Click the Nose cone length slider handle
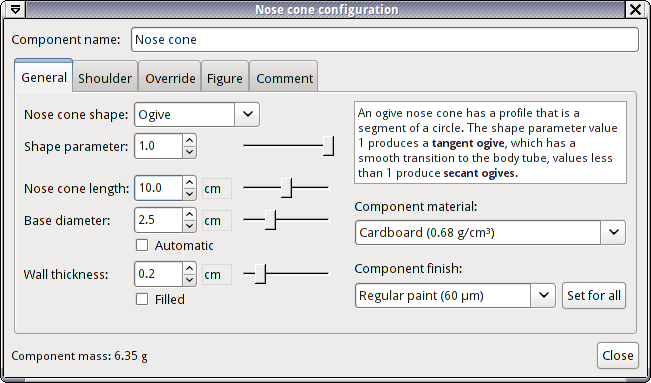Image resolution: width=651 pixels, height=383 pixels. pyautogui.click(x=286, y=188)
